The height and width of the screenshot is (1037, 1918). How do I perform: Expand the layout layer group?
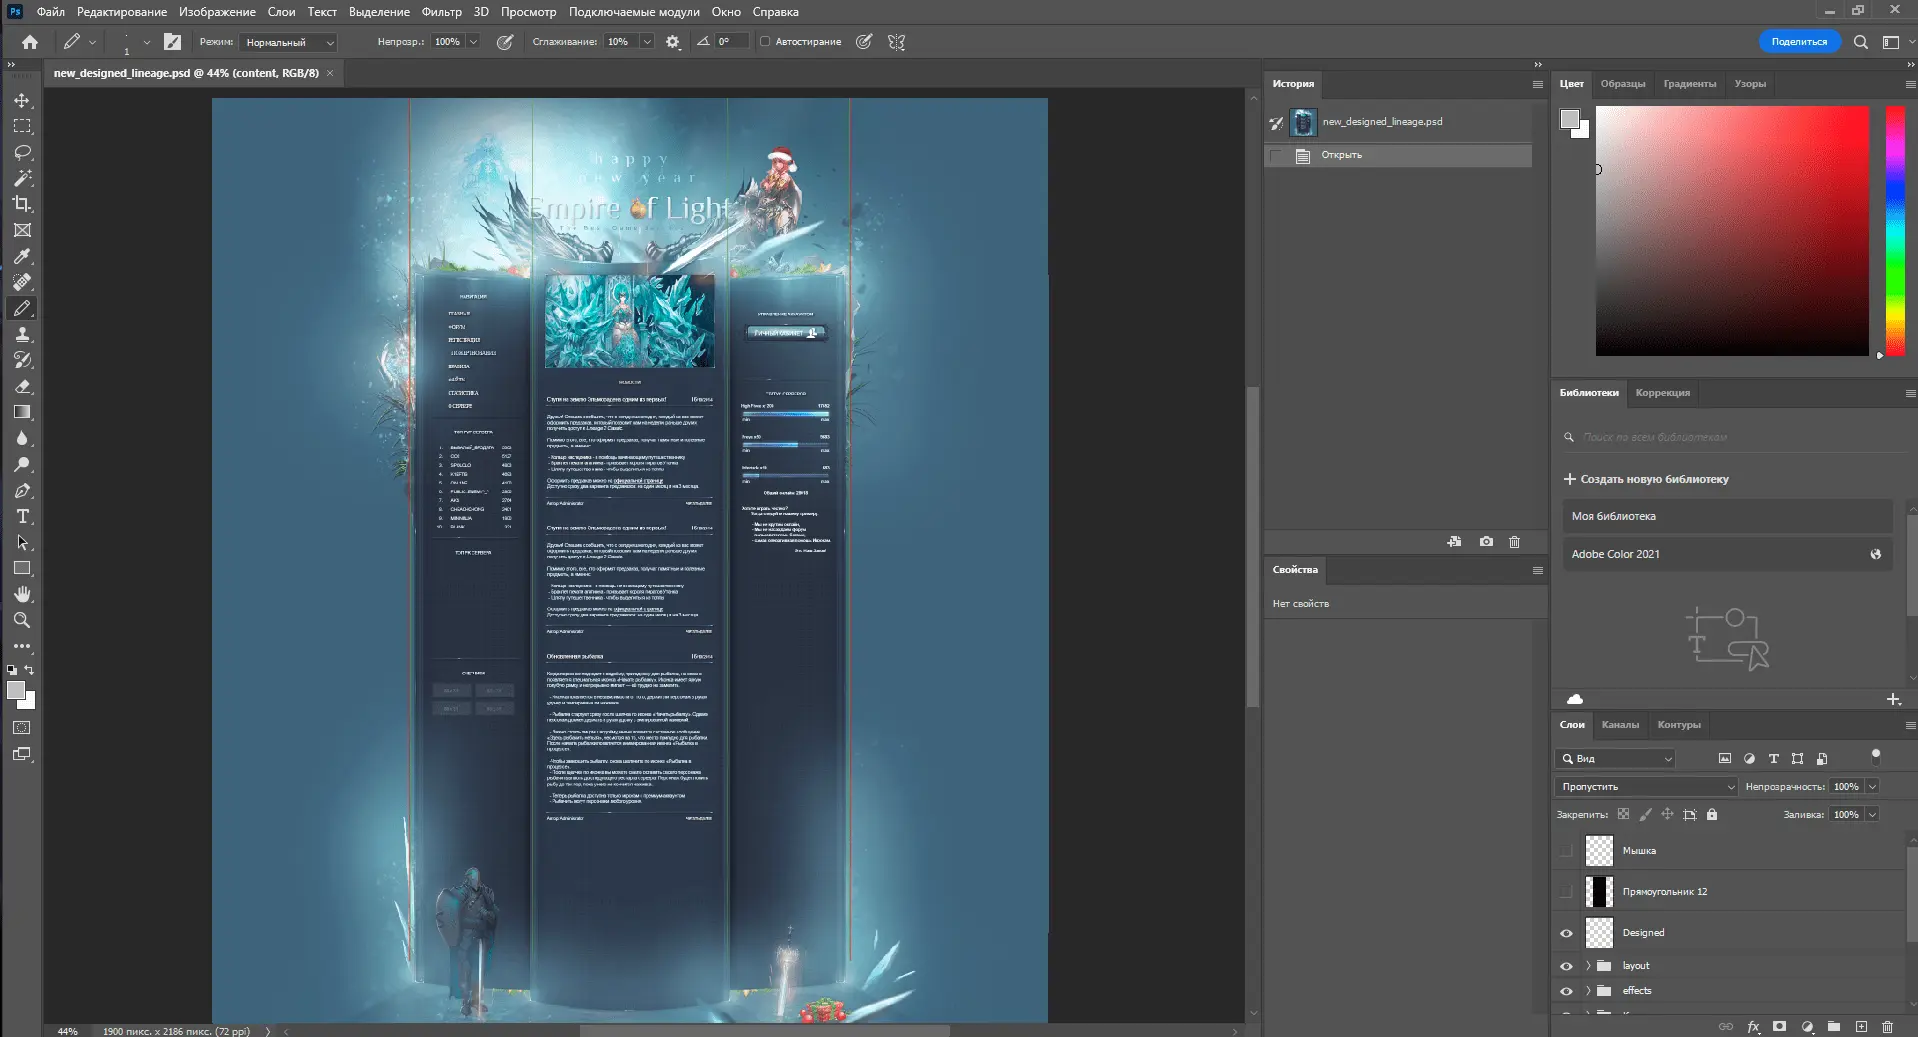[1587, 966]
